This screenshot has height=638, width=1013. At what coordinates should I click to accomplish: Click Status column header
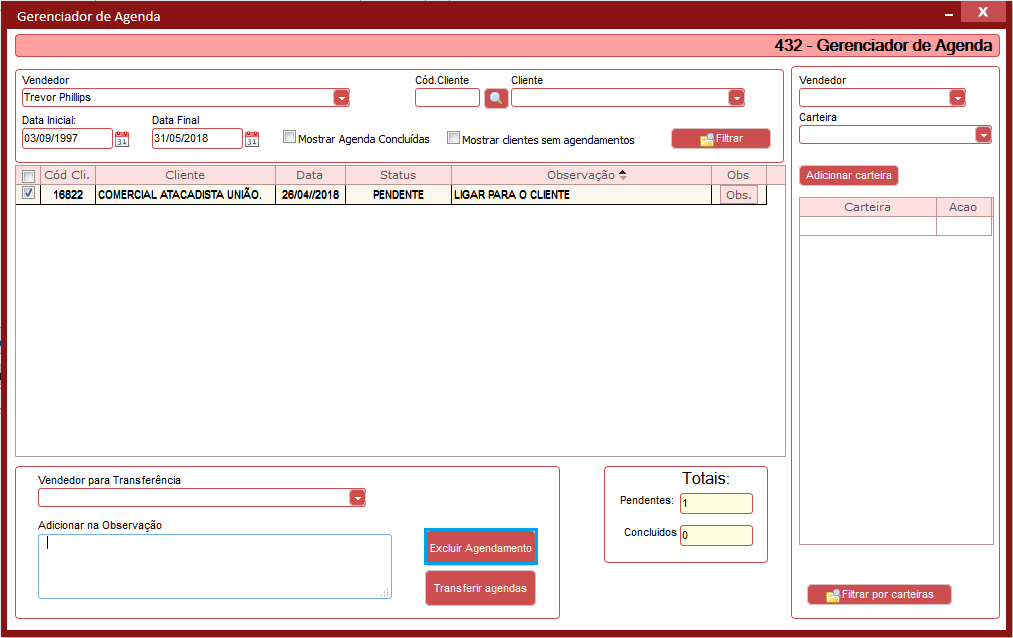click(x=398, y=175)
